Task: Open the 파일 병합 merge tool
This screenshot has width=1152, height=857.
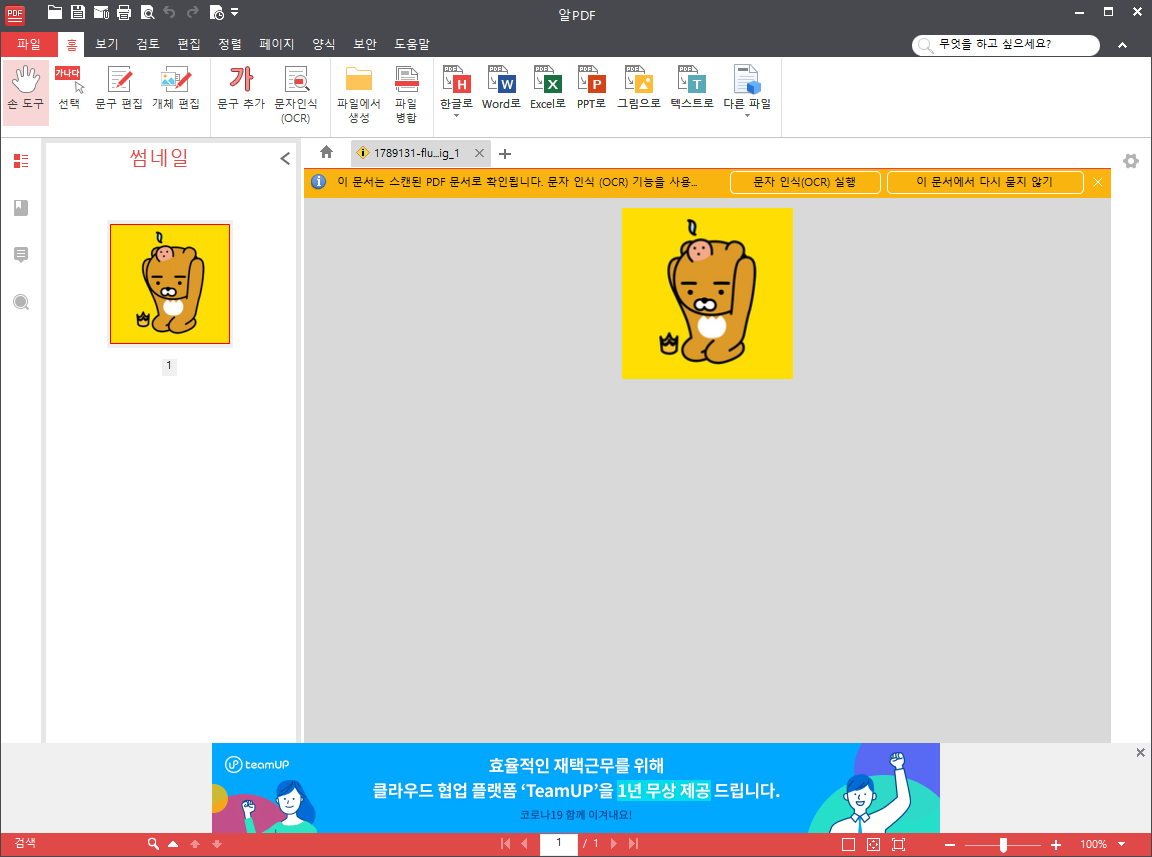Action: pos(406,94)
